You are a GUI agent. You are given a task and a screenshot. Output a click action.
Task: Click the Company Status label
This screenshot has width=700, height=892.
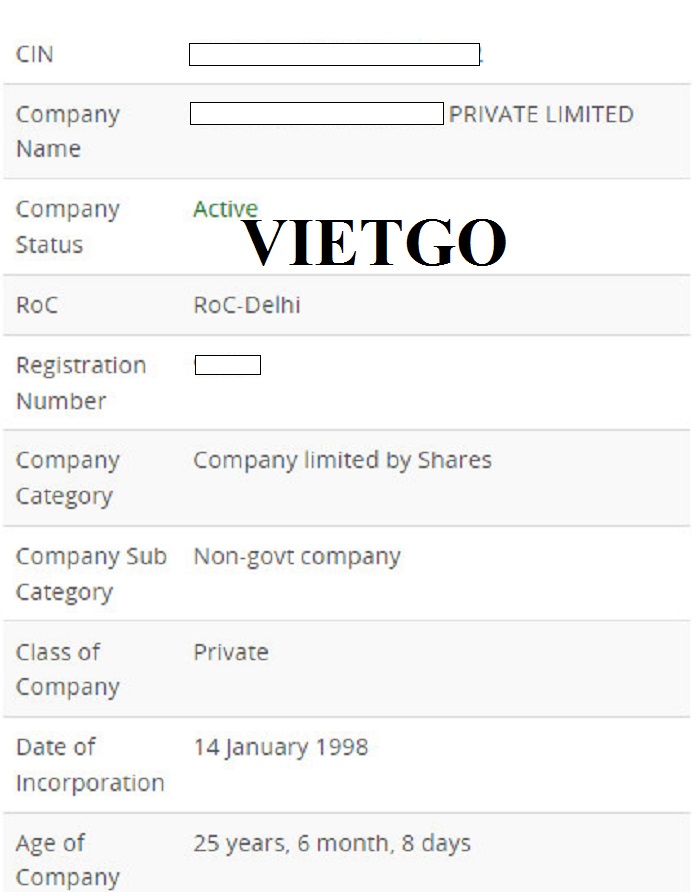click(x=68, y=226)
